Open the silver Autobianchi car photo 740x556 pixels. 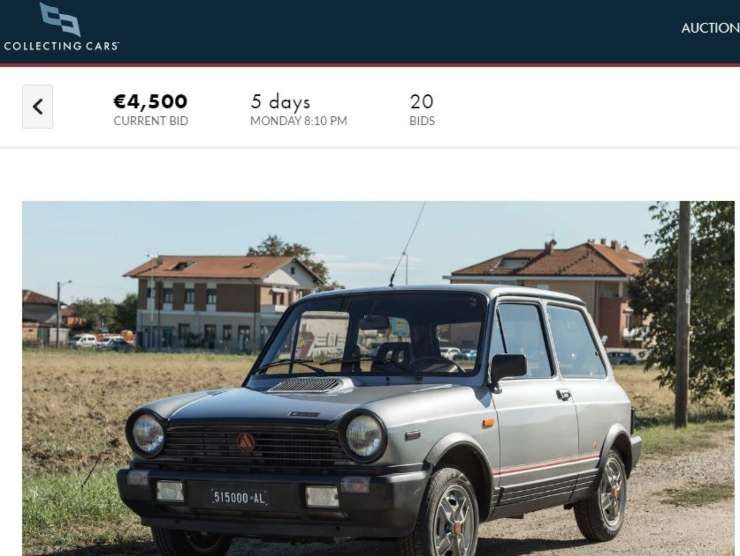378,379
